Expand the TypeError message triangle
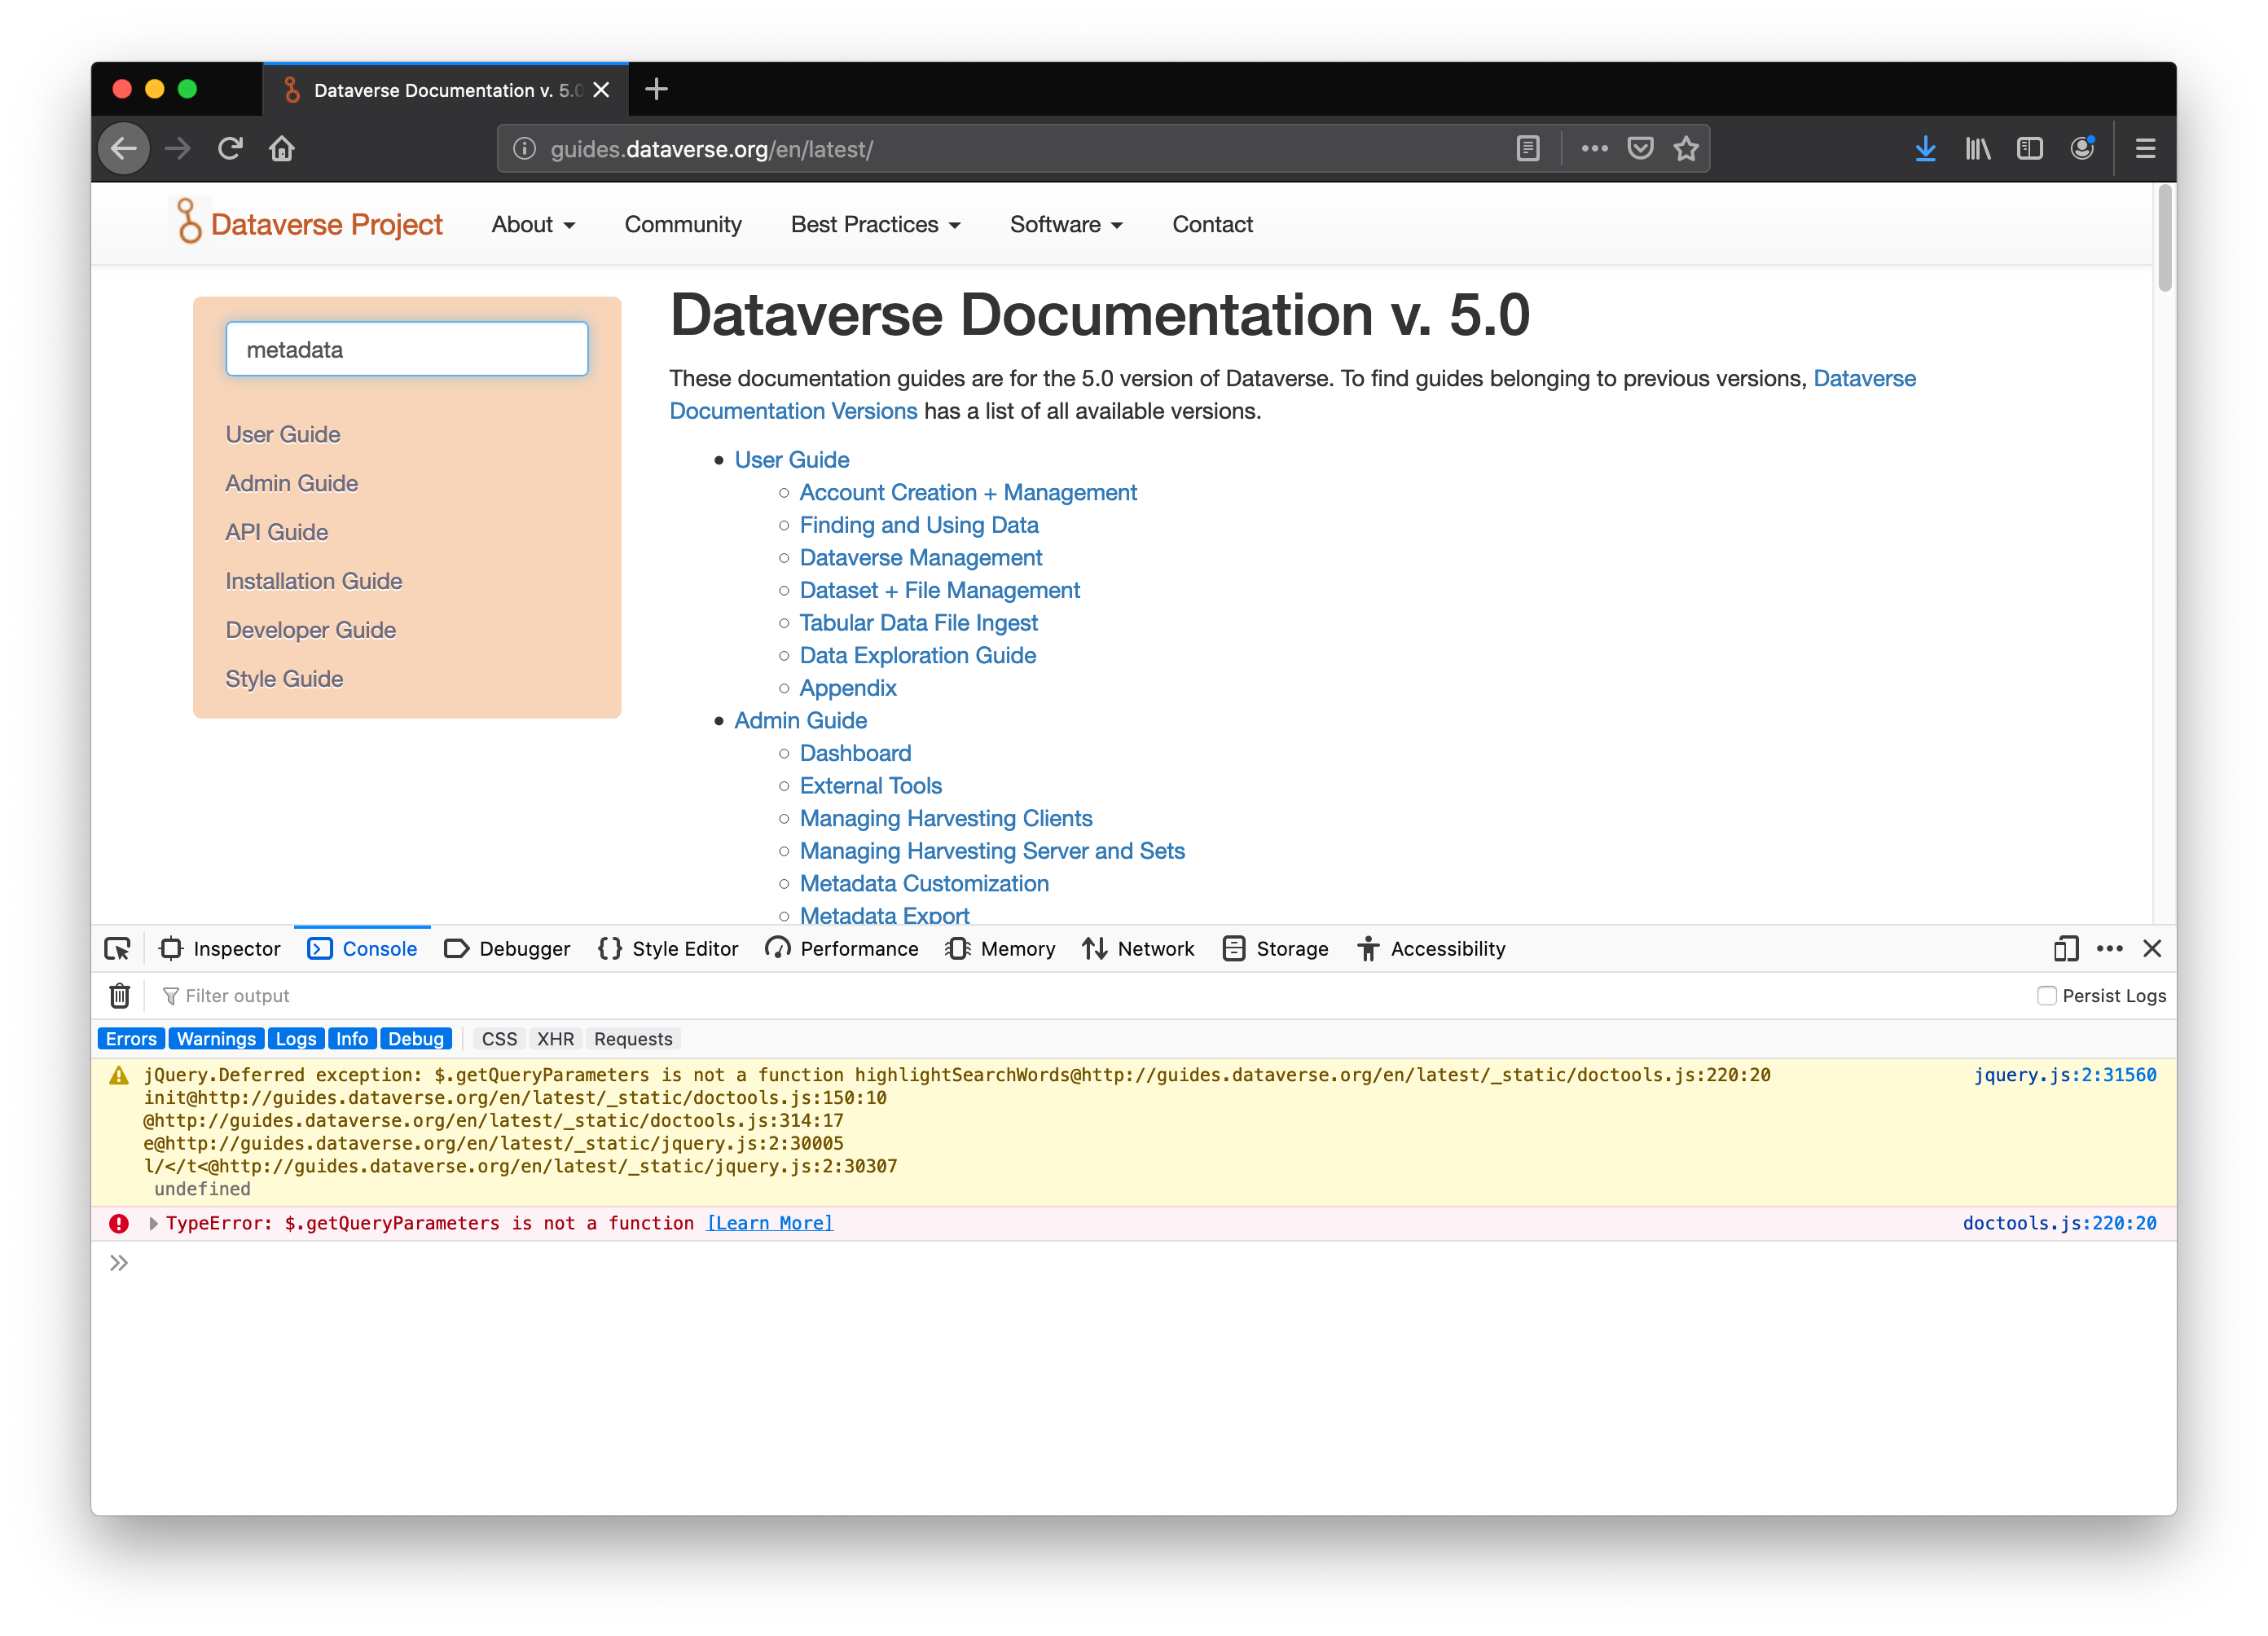The height and width of the screenshot is (1636, 2268). 153,1223
